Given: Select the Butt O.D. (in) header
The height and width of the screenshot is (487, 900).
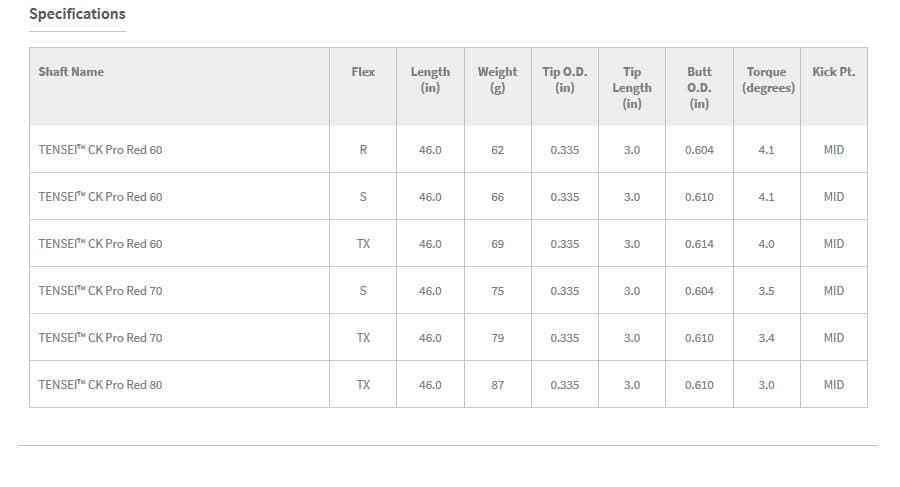Looking at the screenshot, I should (x=699, y=88).
